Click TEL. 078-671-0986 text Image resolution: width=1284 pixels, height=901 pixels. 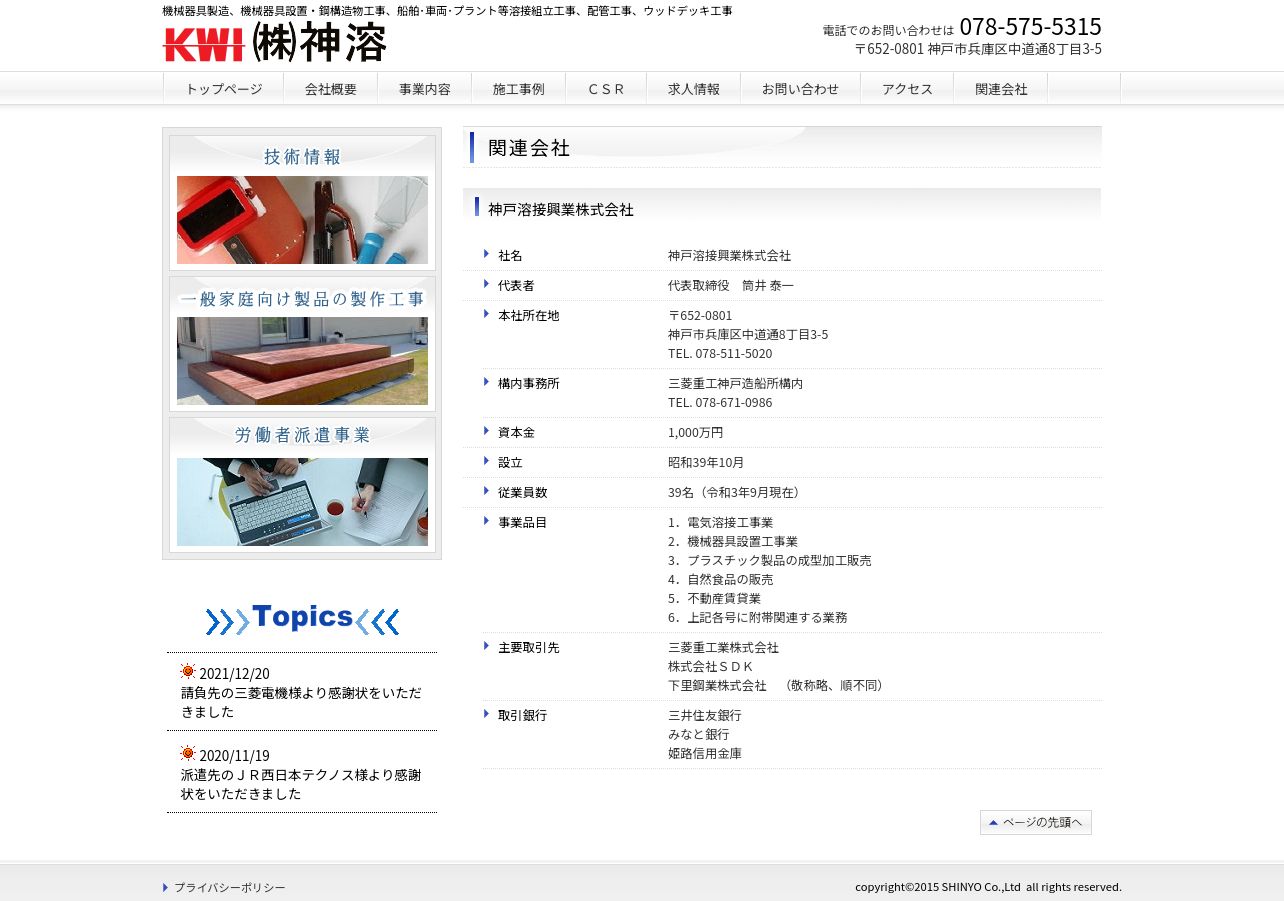[x=720, y=402]
